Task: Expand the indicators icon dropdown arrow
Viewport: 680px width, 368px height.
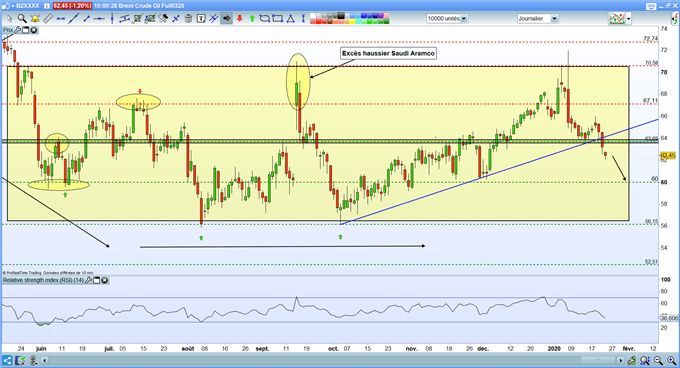Action: (629, 19)
